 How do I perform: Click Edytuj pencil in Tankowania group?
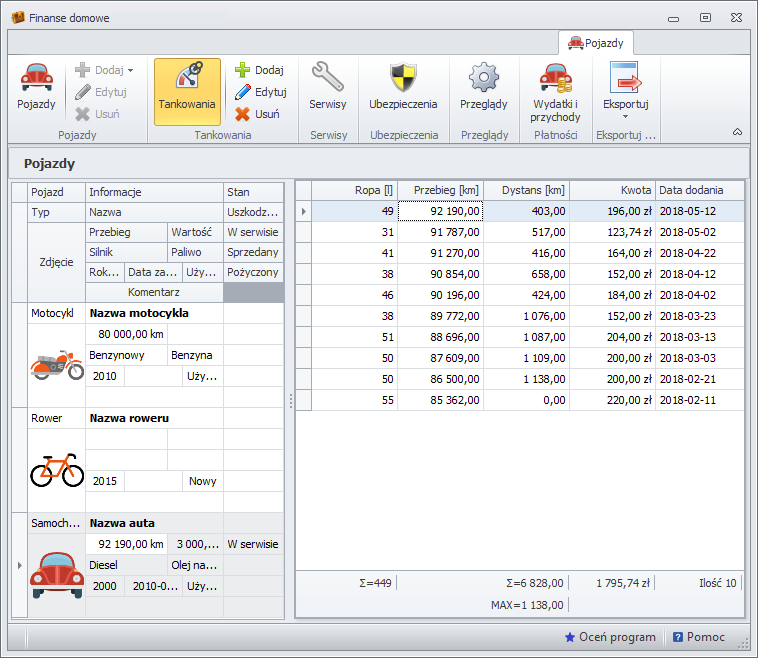(x=260, y=92)
